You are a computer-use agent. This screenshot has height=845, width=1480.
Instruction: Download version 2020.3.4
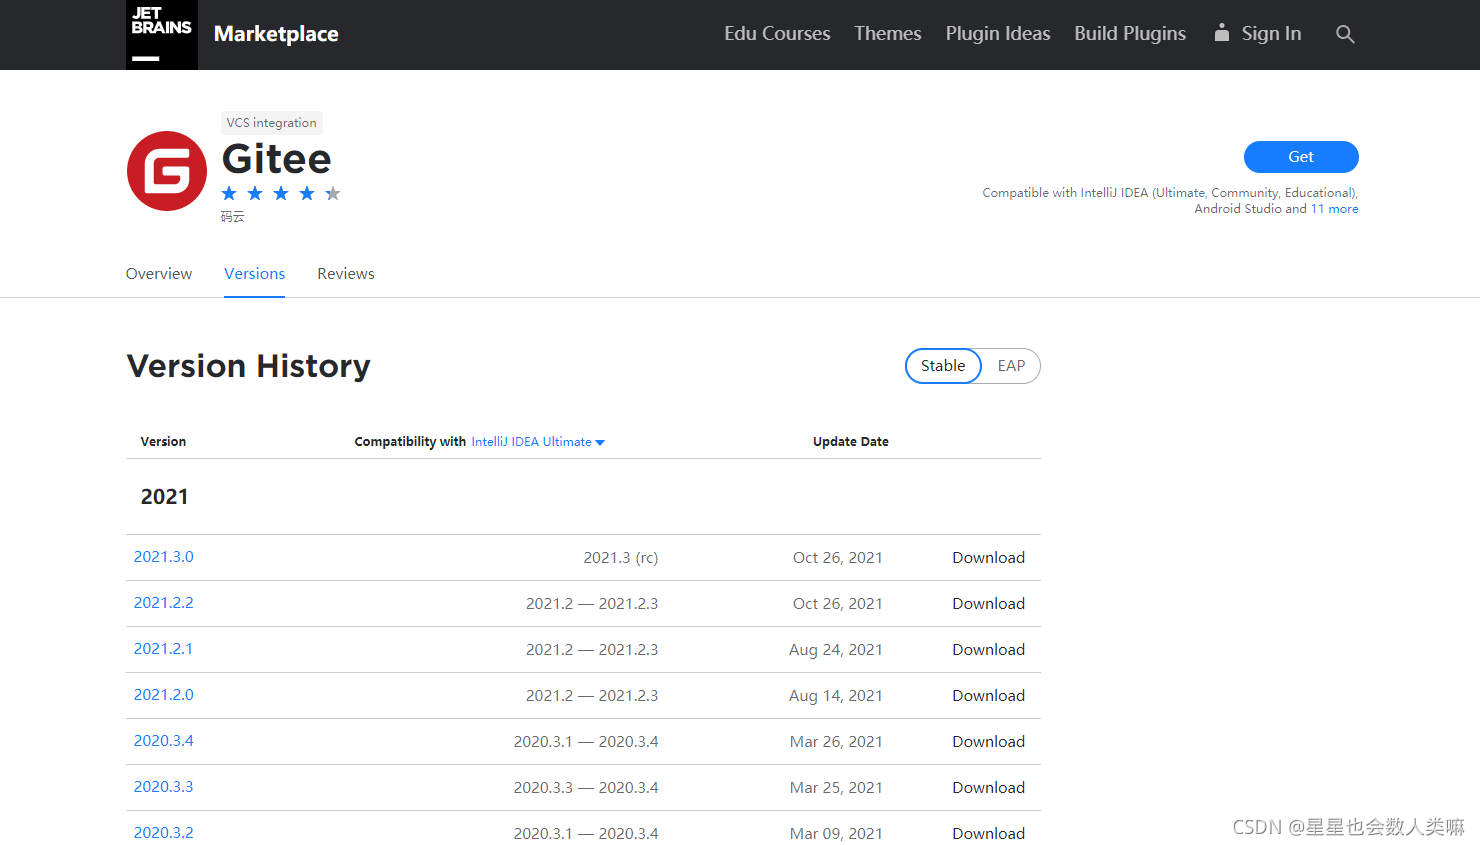(988, 742)
